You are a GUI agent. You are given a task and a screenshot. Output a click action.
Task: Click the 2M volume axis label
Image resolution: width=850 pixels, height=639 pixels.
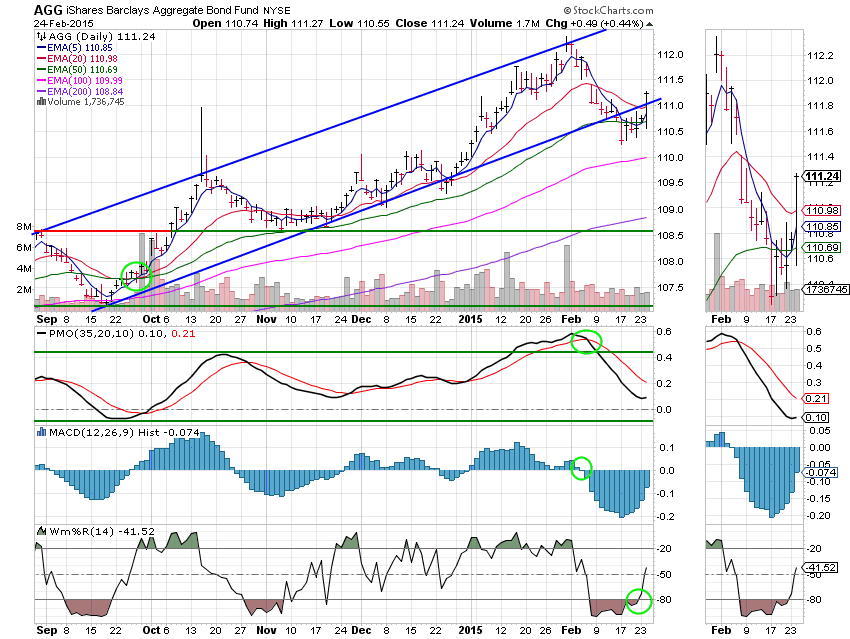(x=24, y=289)
